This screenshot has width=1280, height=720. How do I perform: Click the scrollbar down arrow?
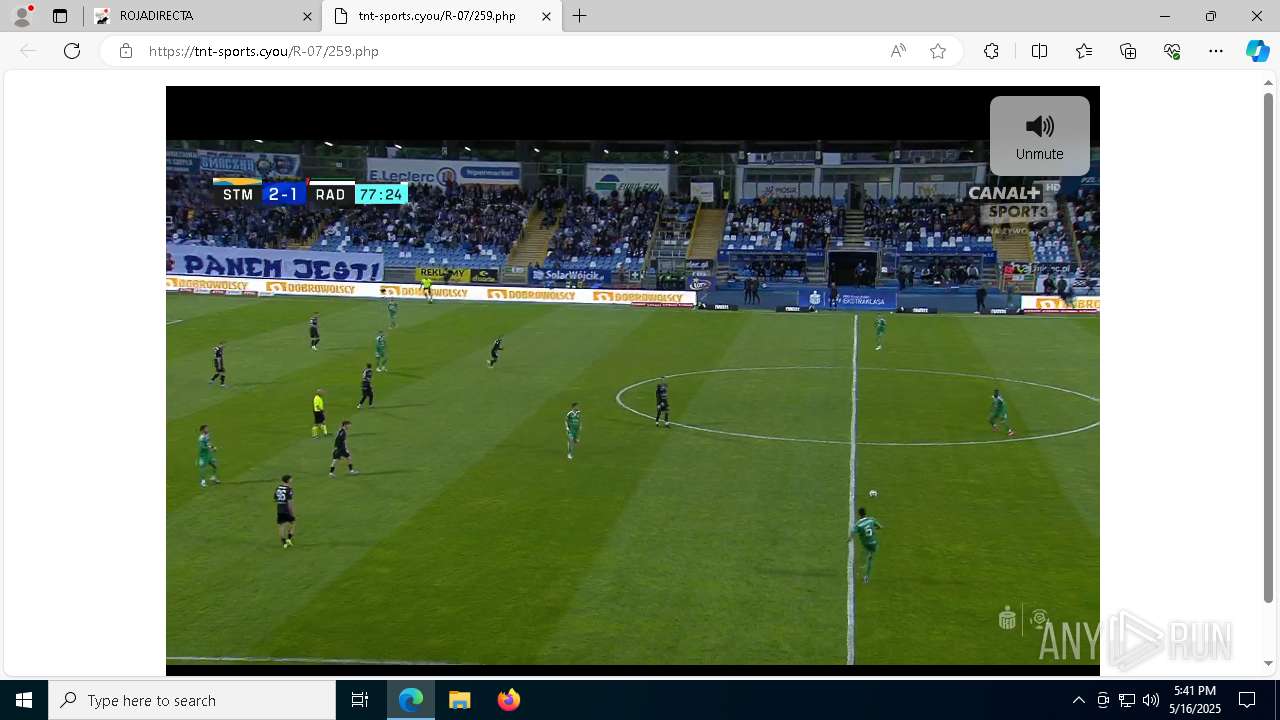pyautogui.click(x=1268, y=663)
